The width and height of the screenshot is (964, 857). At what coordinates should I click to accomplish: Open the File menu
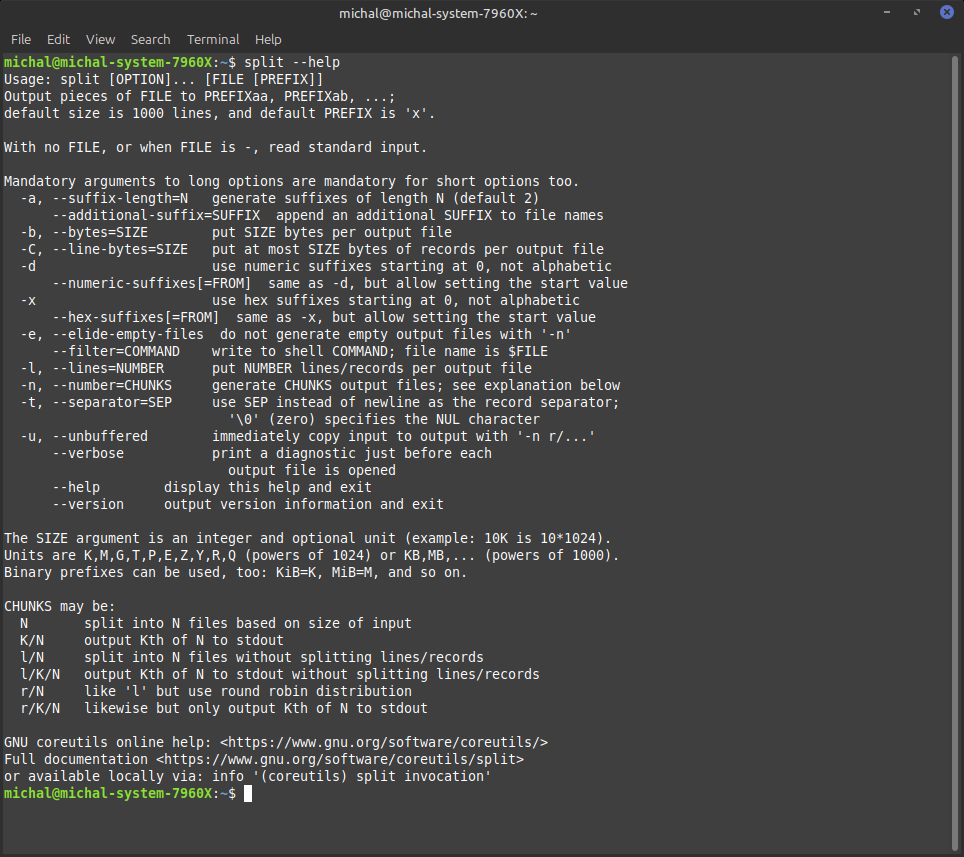20,39
